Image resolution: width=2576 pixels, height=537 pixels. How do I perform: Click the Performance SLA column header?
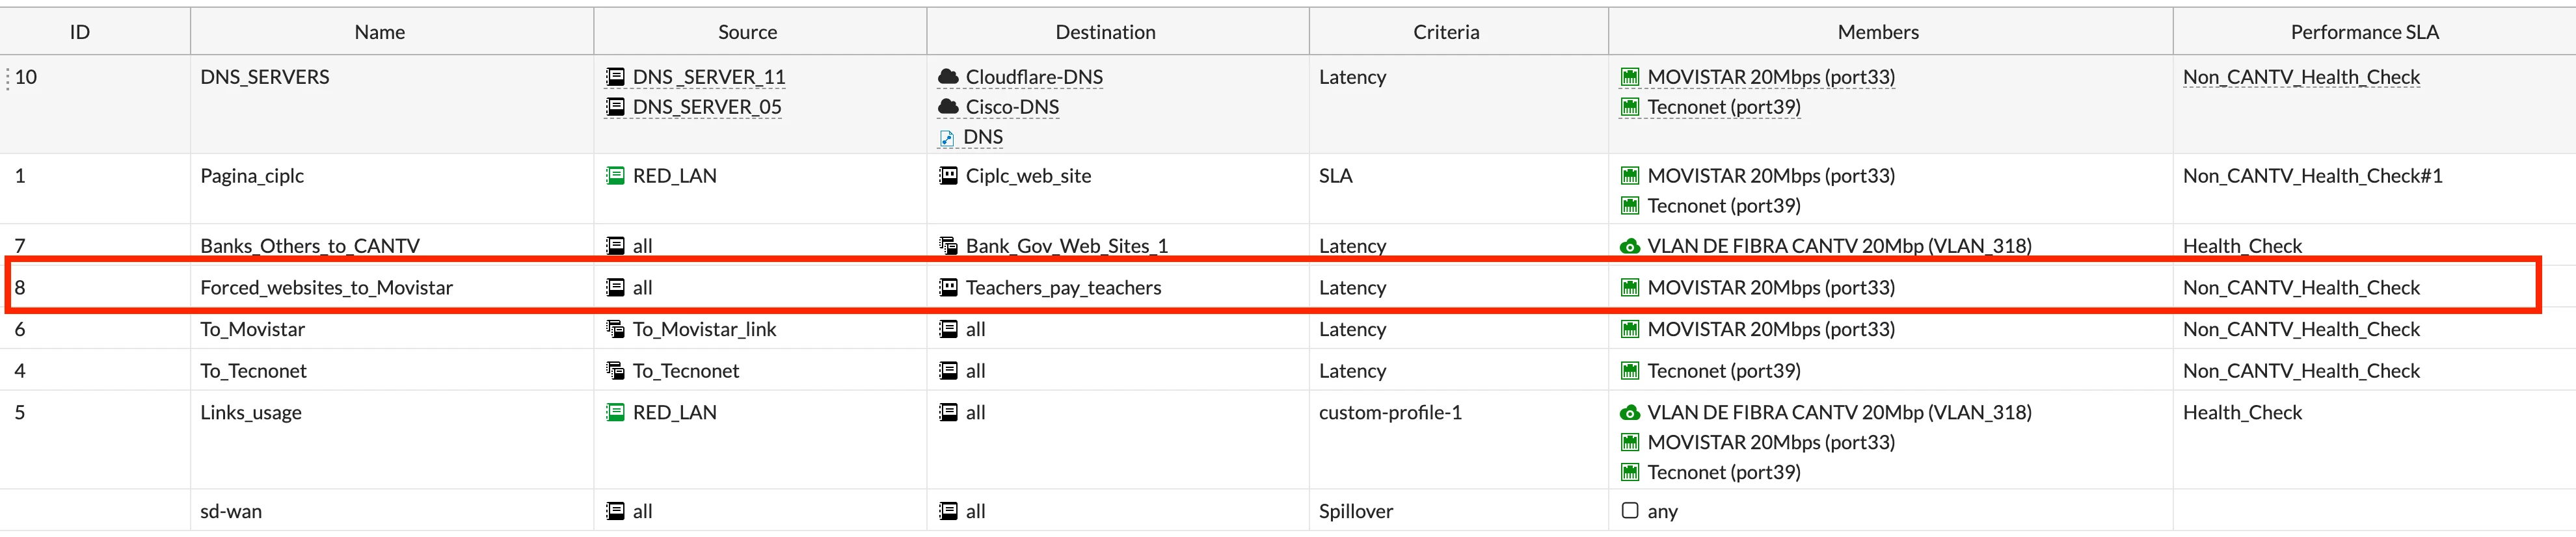coord(2364,32)
